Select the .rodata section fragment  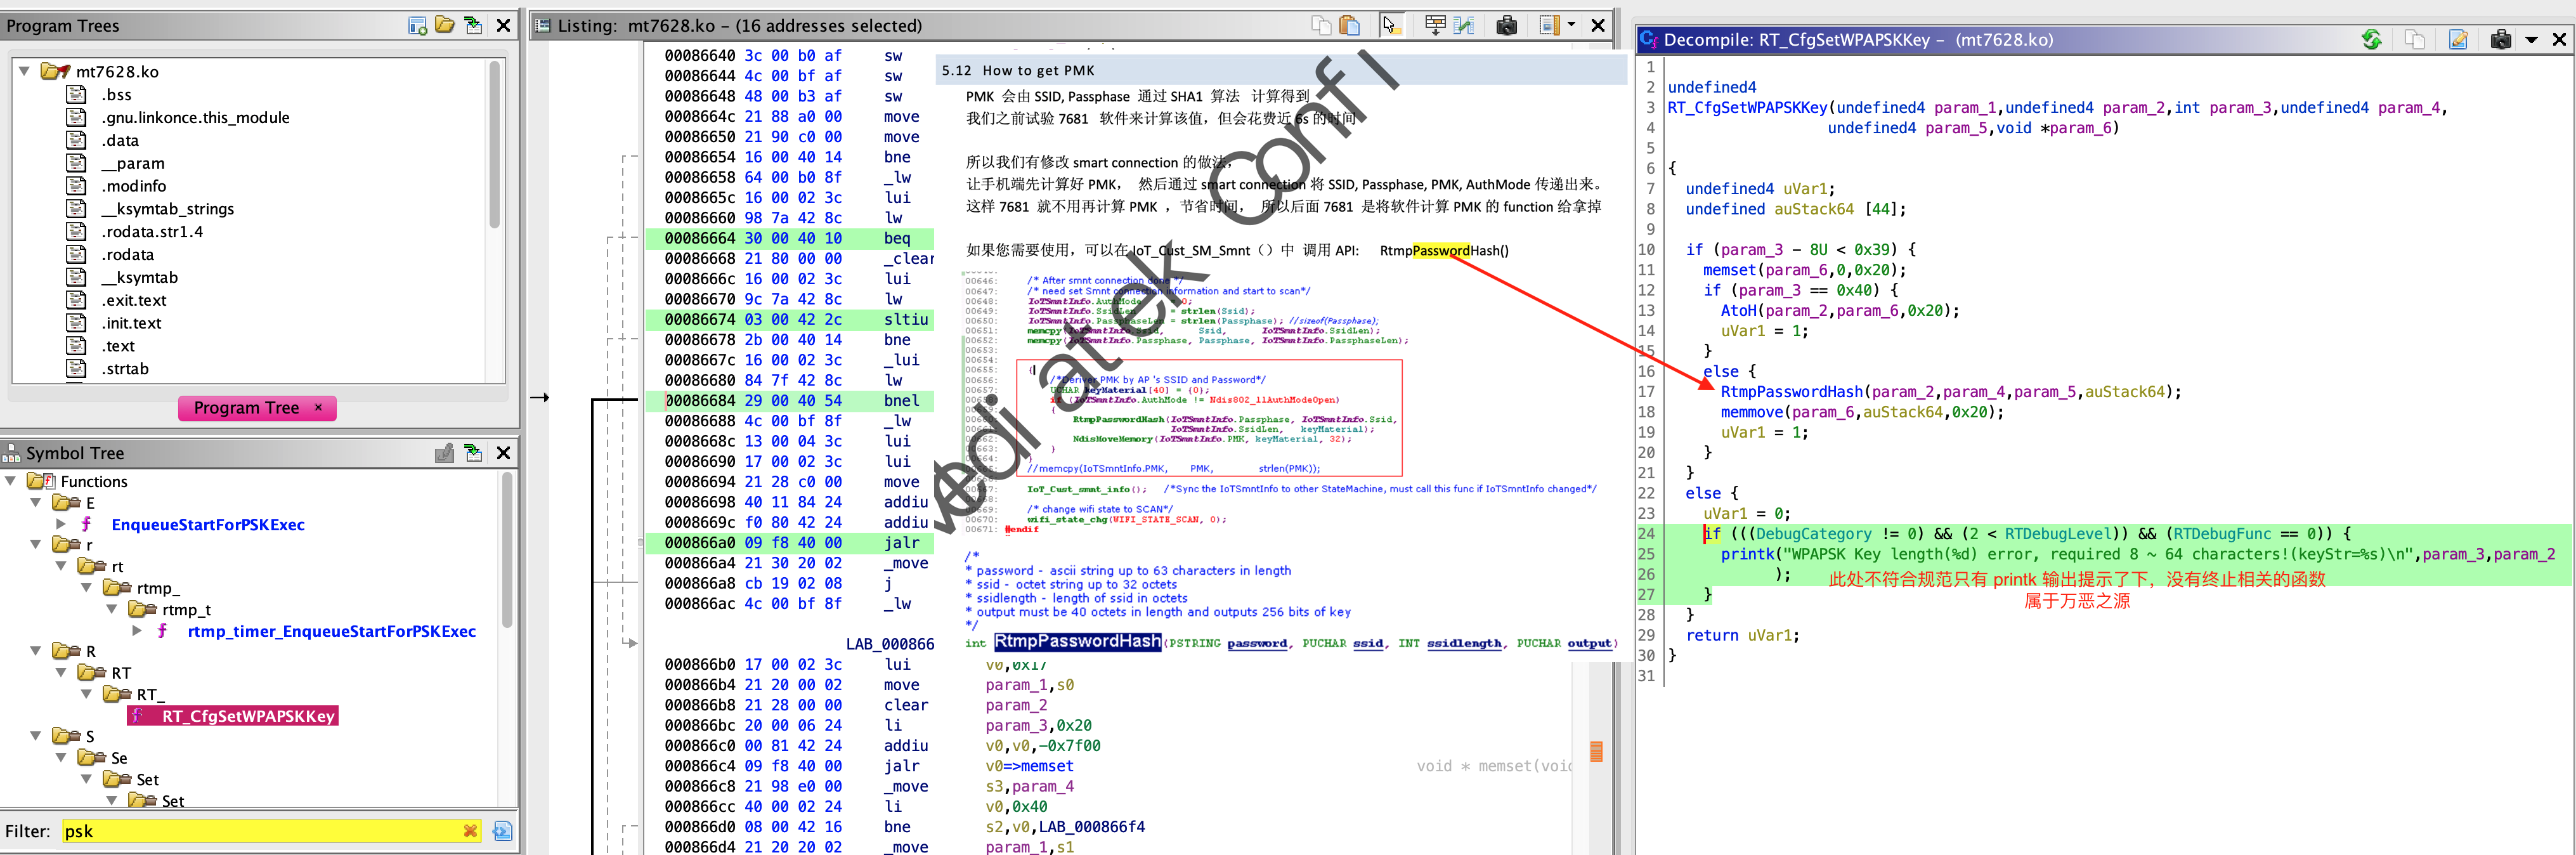pyautogui.click(x=128, y=255)
